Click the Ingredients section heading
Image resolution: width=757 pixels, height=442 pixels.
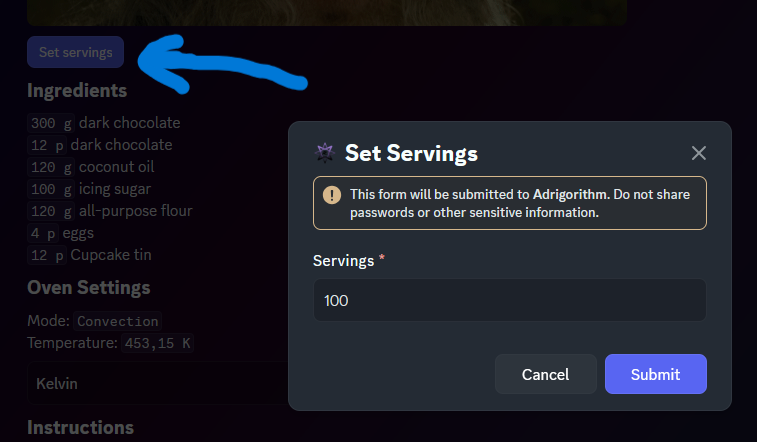77,90
